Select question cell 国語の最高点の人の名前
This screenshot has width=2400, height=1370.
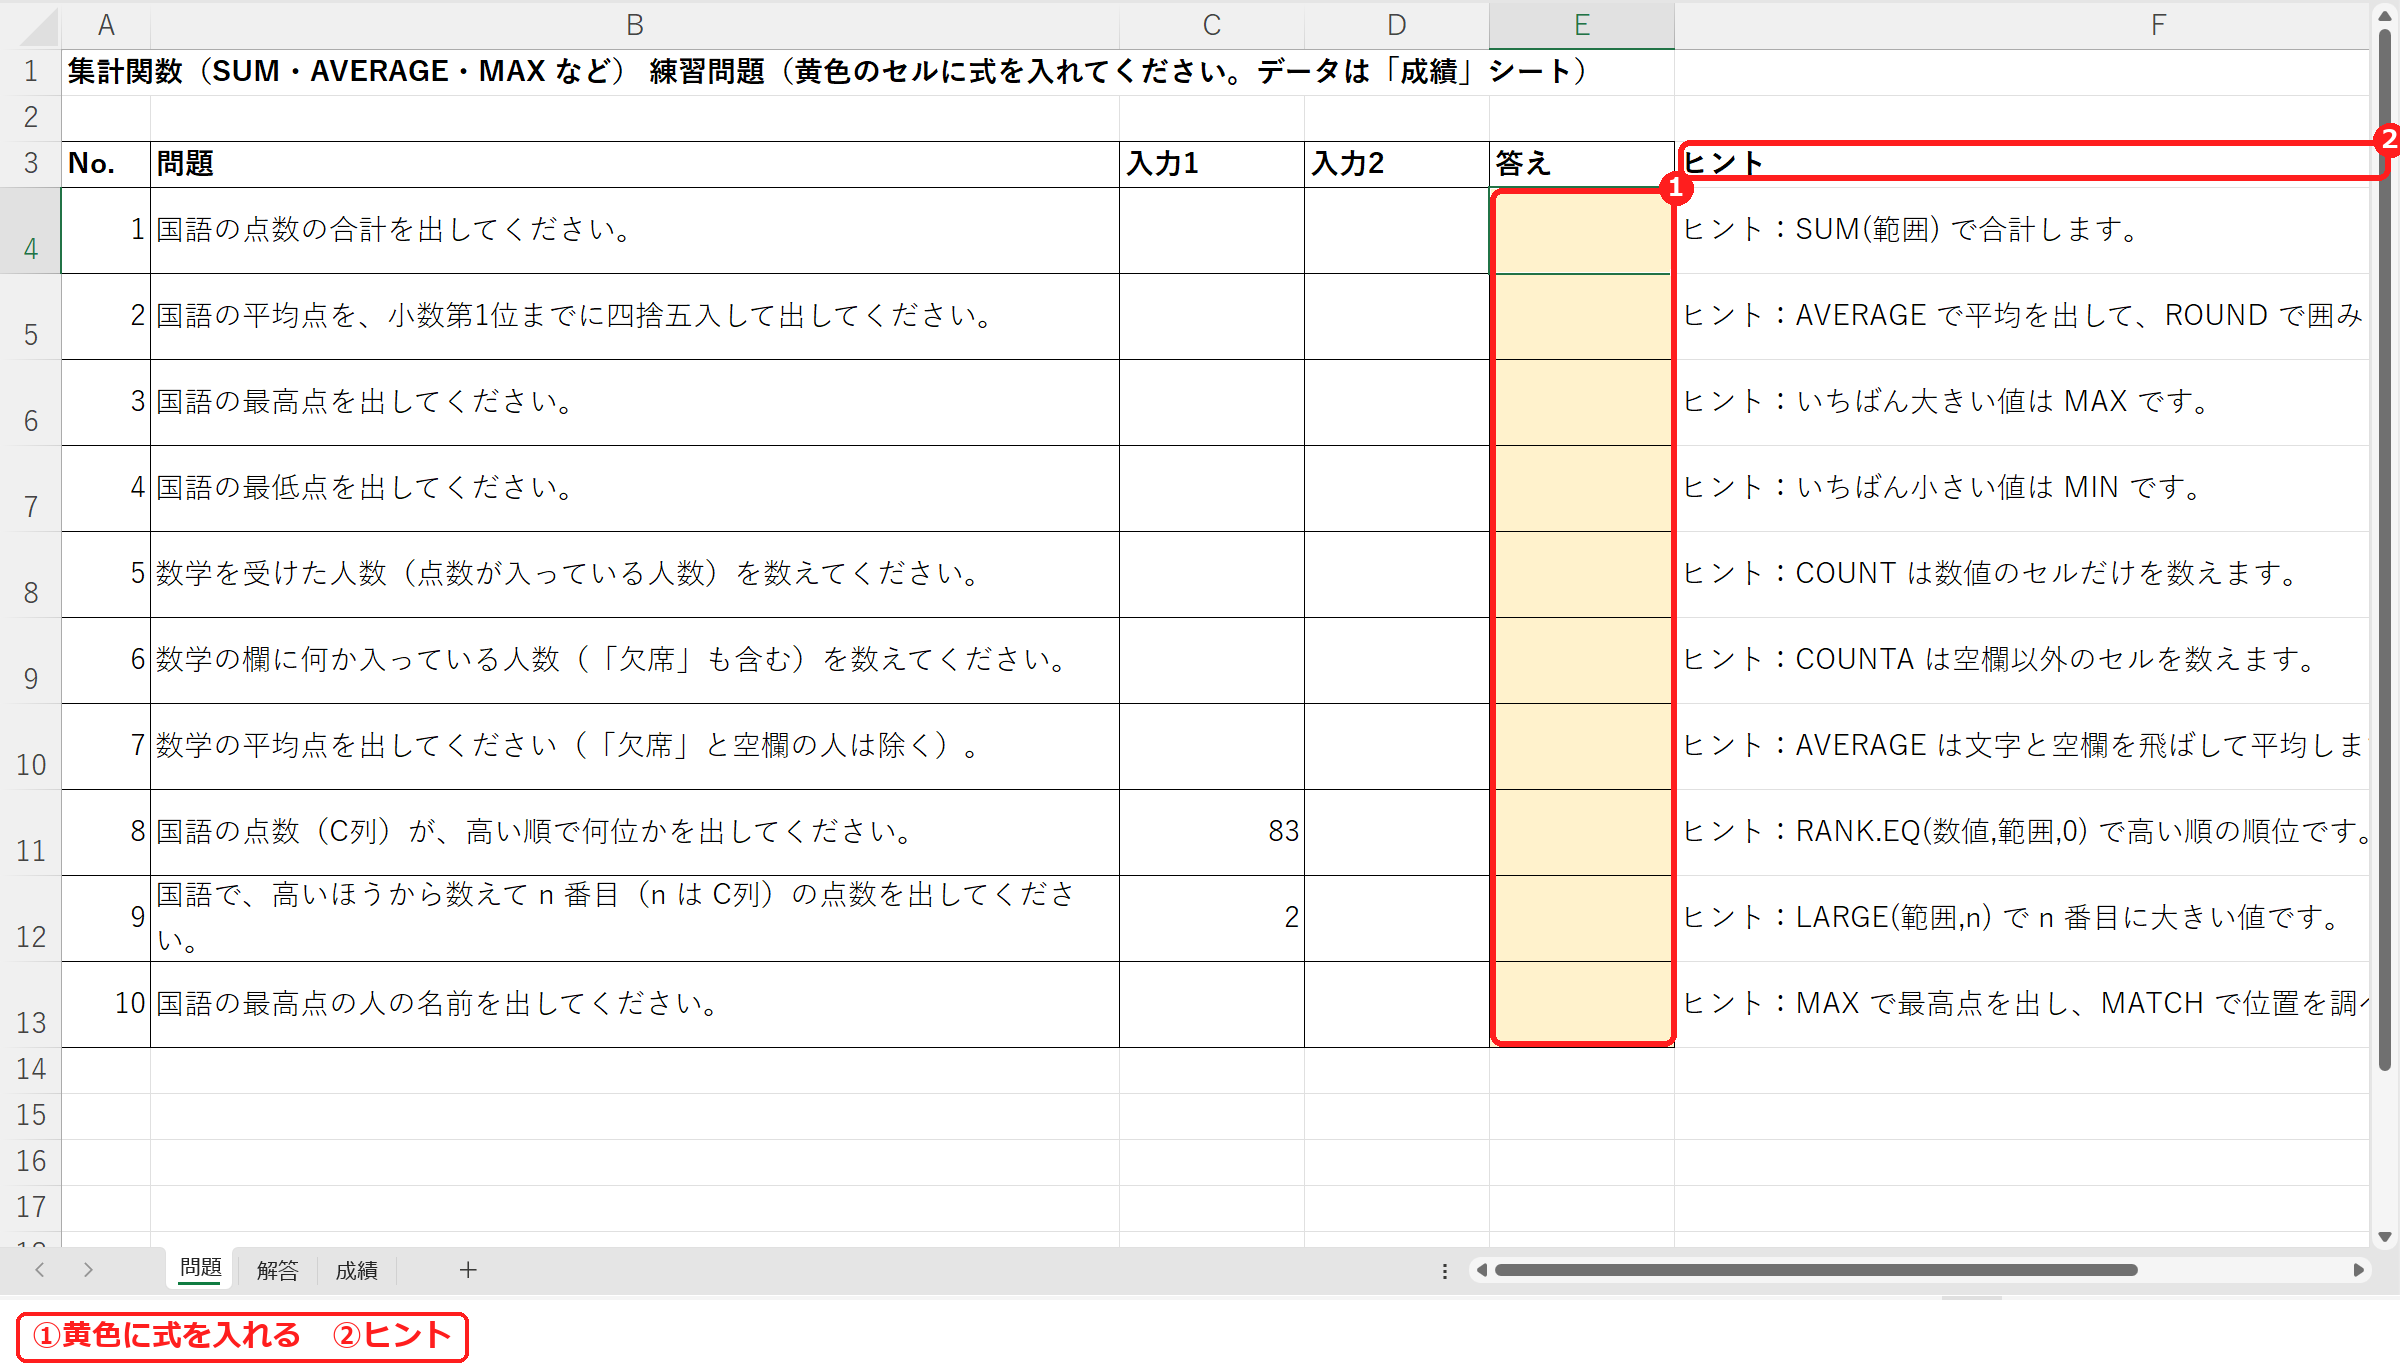(x=635, y=1005)
